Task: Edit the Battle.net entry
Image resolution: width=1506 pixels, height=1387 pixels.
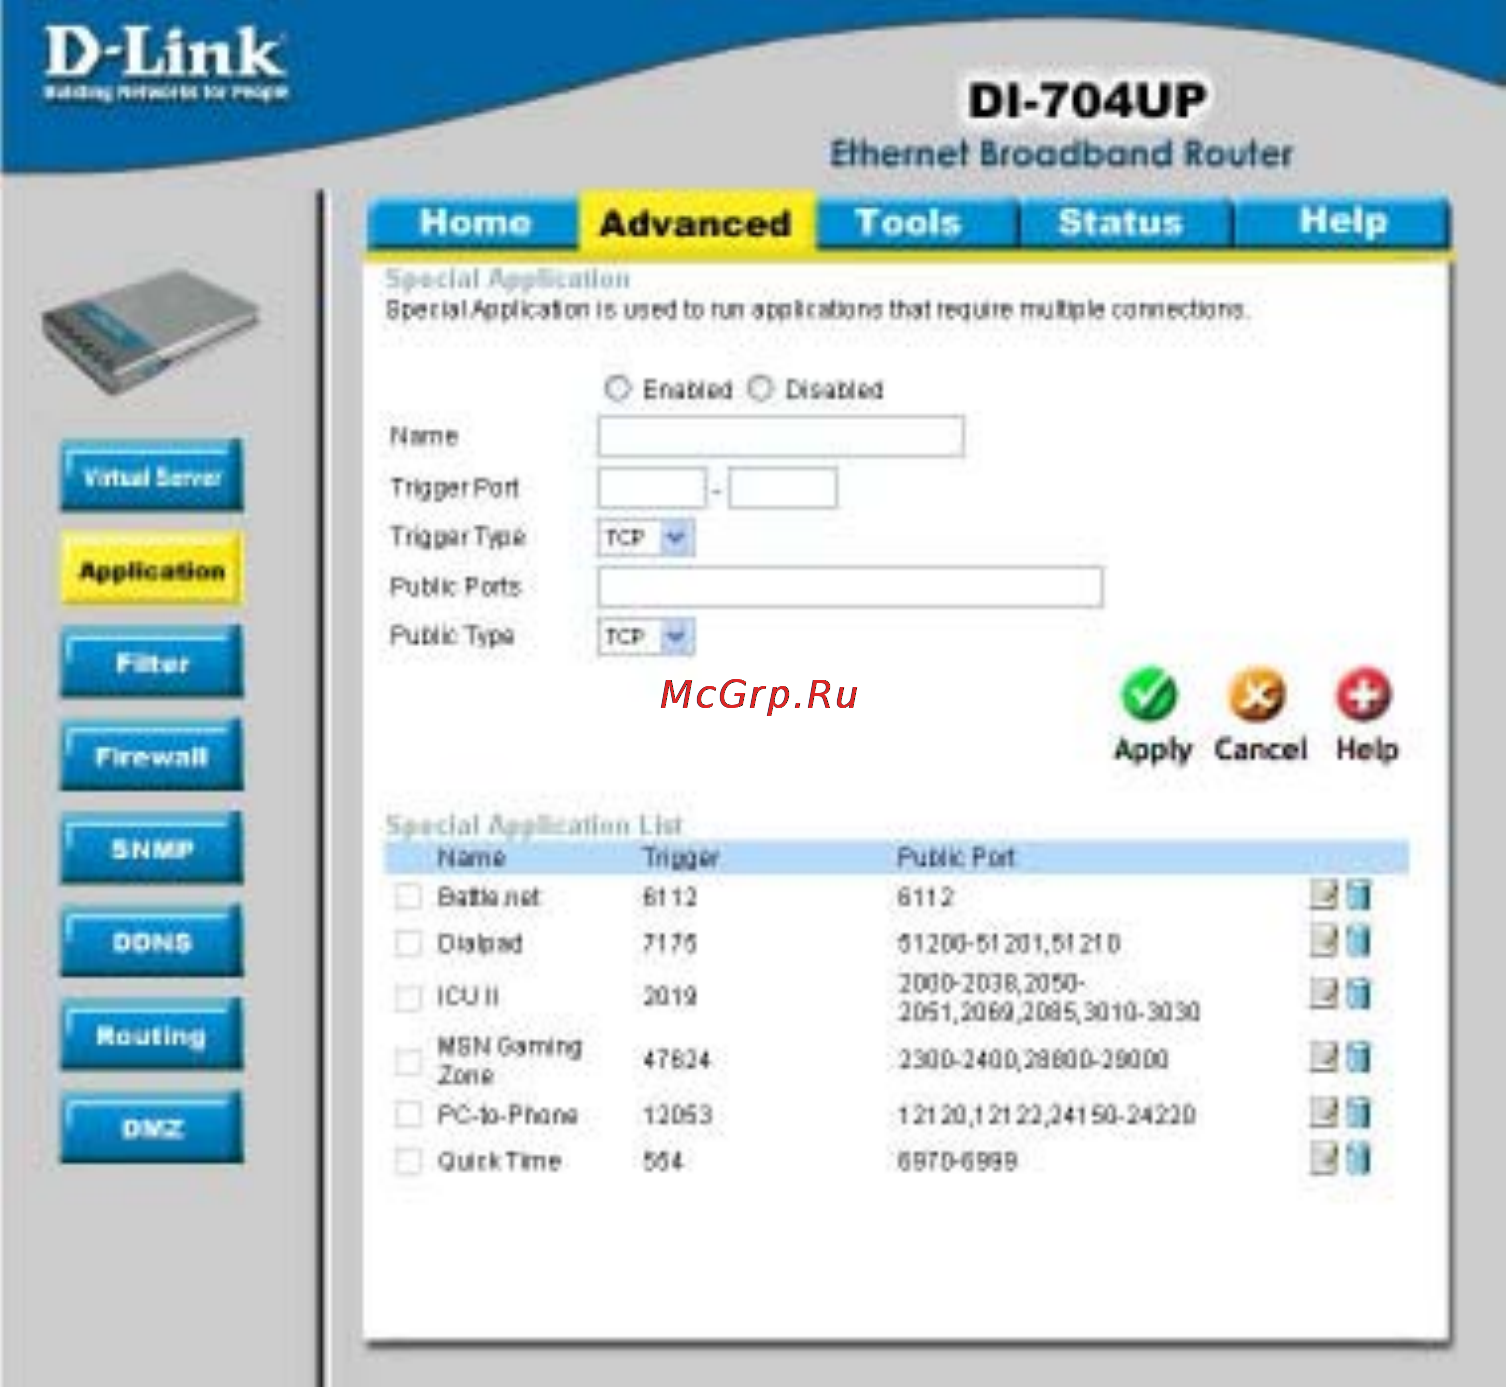Action: coord(1324,894)
